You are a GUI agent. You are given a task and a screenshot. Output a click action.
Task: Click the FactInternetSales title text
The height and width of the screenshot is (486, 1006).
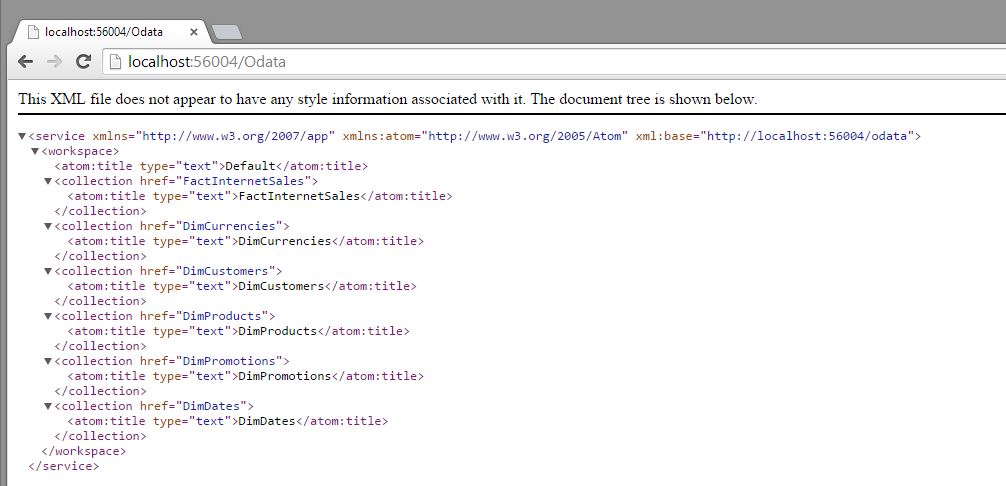(x=299, y=196)
